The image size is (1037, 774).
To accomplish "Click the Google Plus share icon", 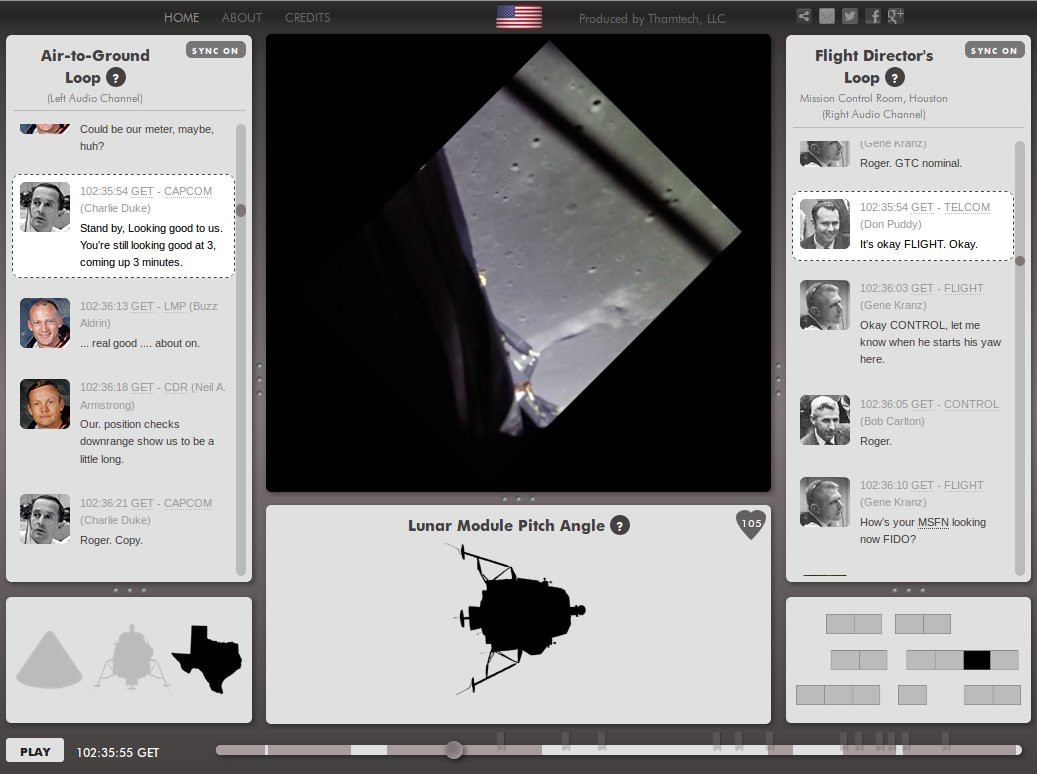I will coord(896,16).
